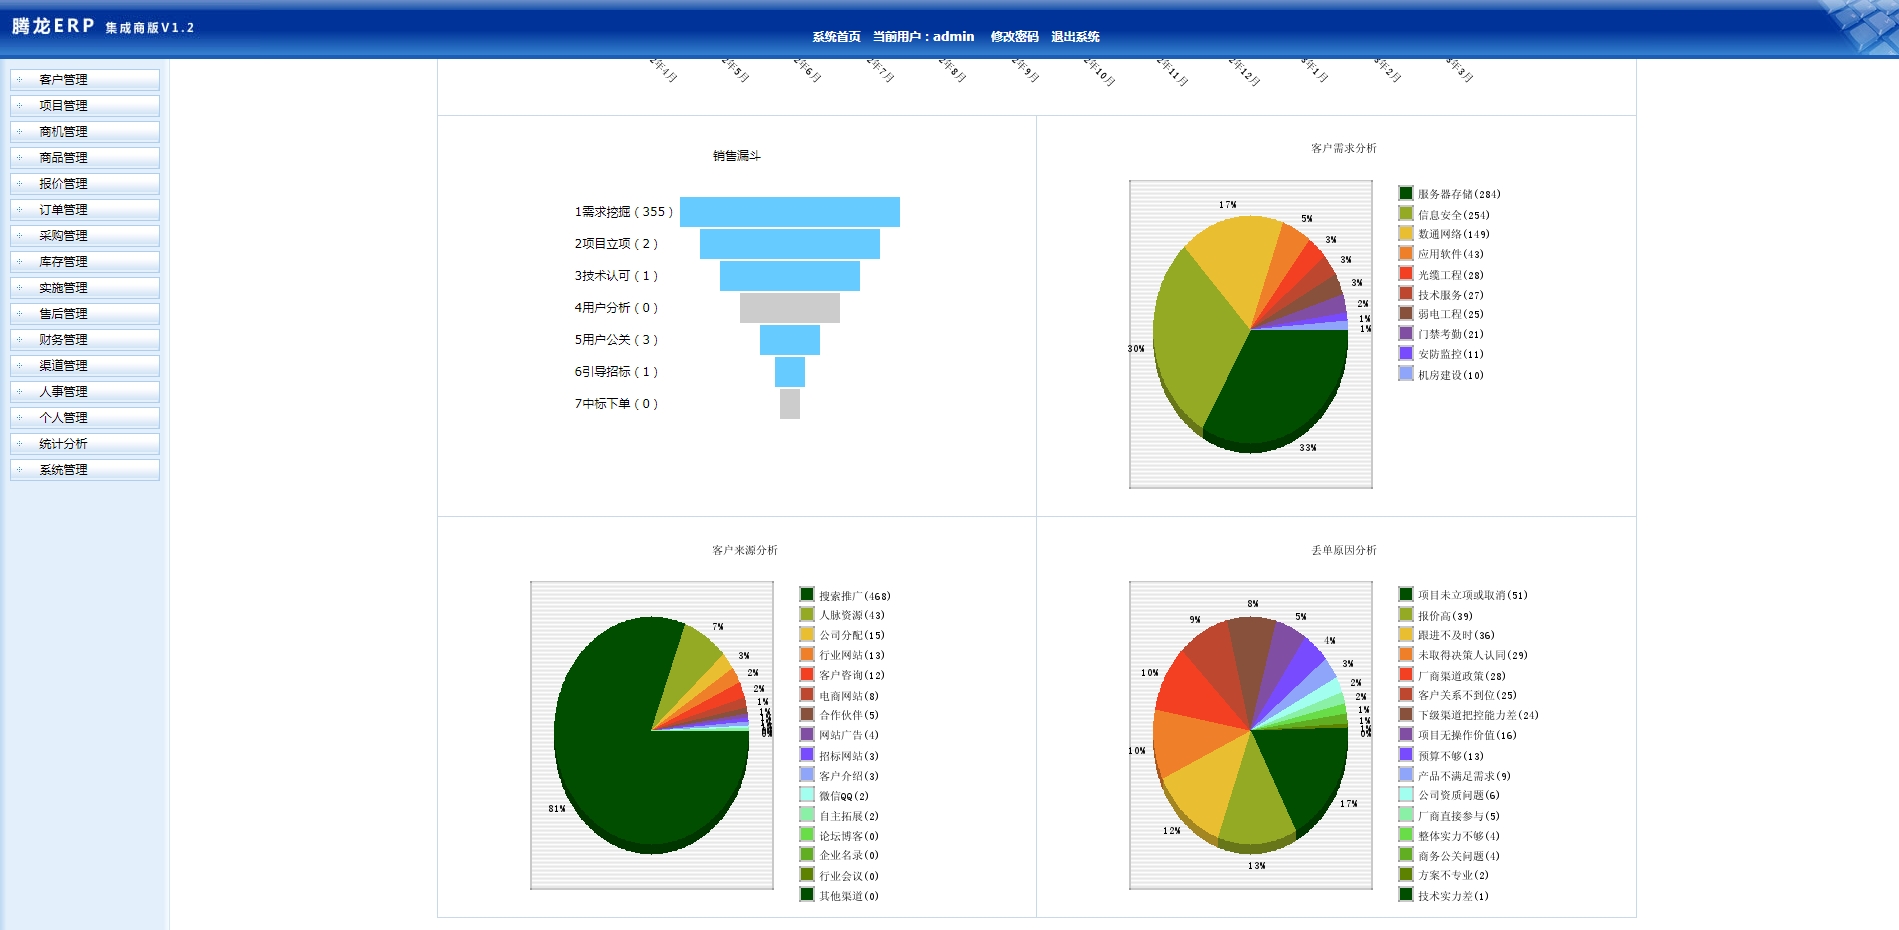
Task: Expand the 系统管理 sidebar section
Action: click(63, 470)
